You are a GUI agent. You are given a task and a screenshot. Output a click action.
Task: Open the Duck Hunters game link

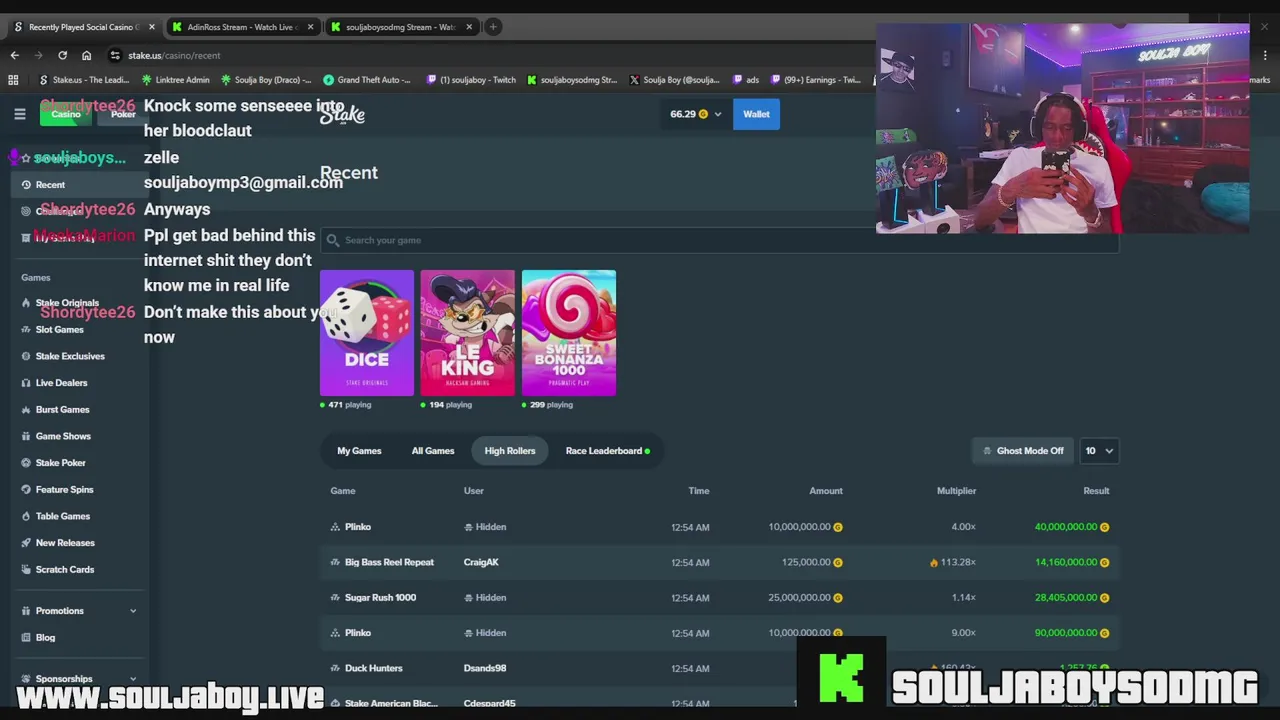click(x=373, y=668)
